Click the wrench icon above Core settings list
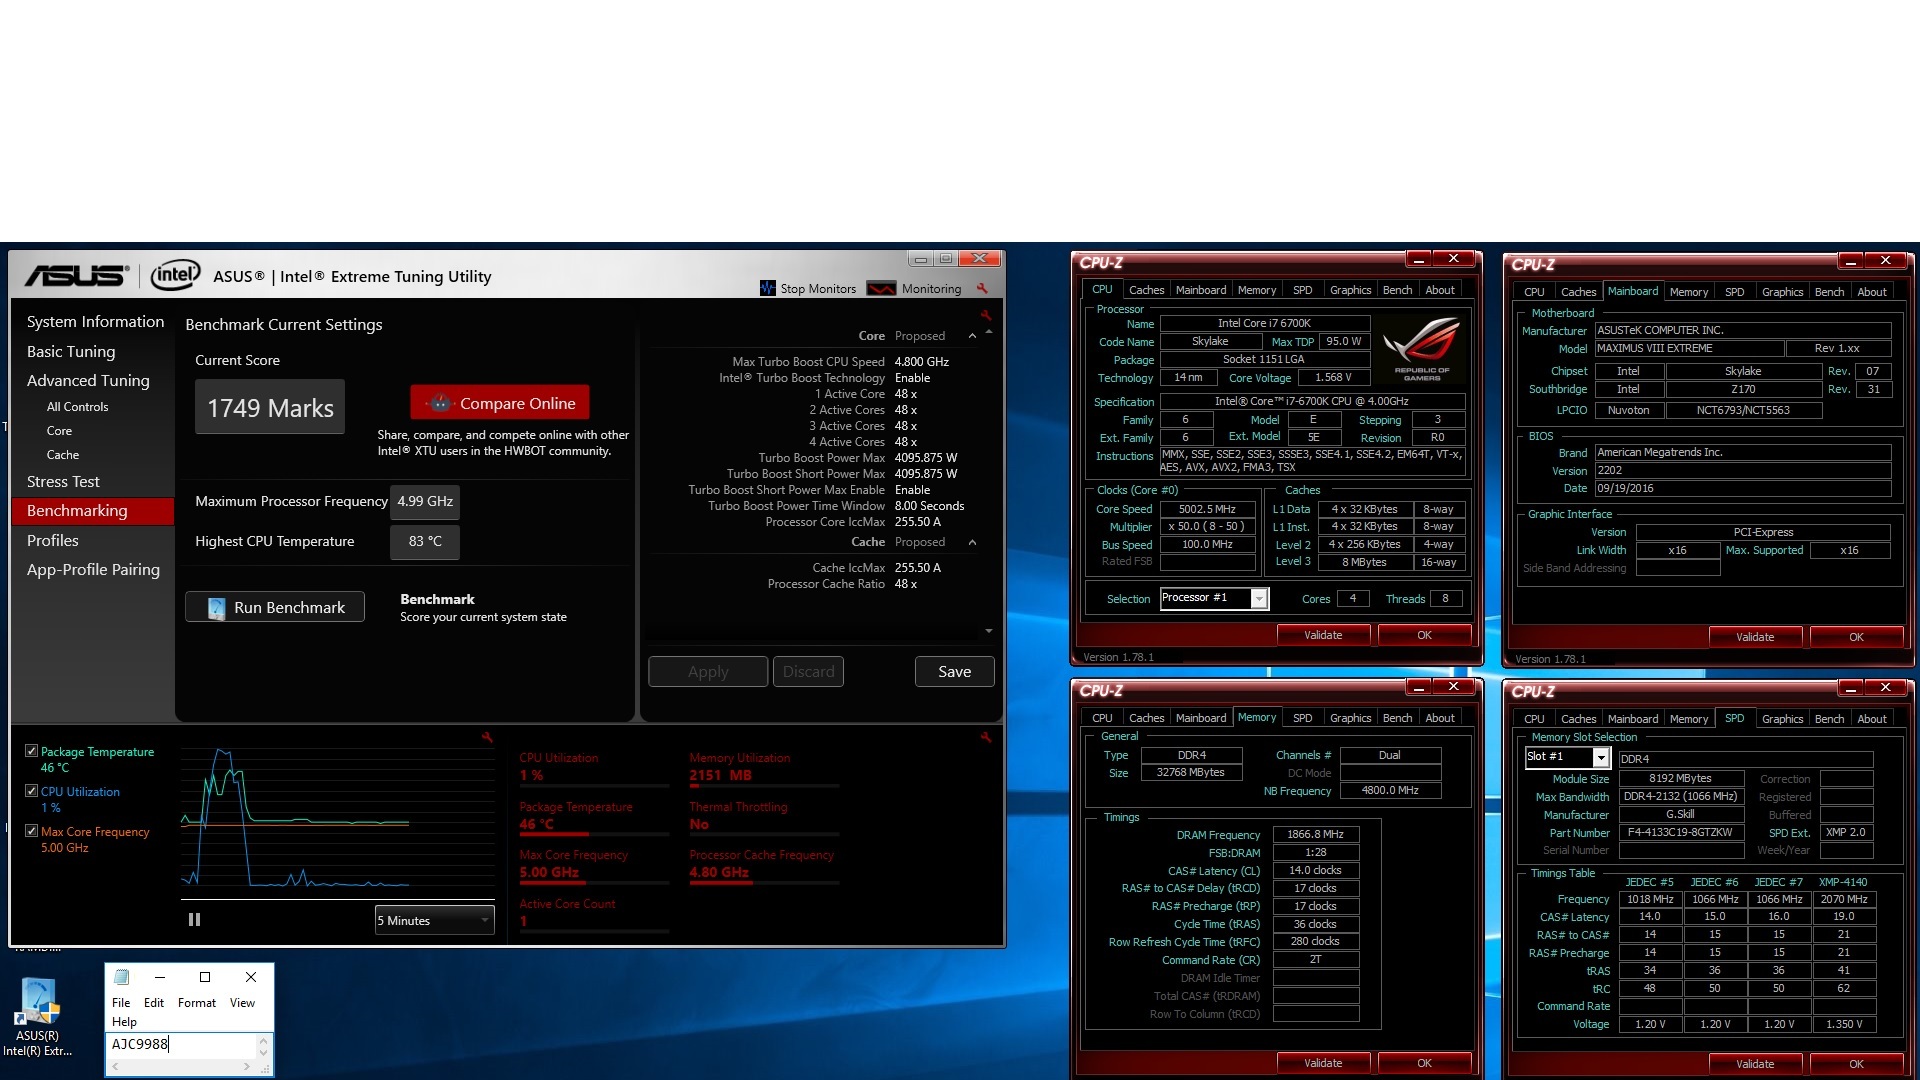Image resolution: width=1920 pixels, height=1080 pixels. (x=986, y=315)
